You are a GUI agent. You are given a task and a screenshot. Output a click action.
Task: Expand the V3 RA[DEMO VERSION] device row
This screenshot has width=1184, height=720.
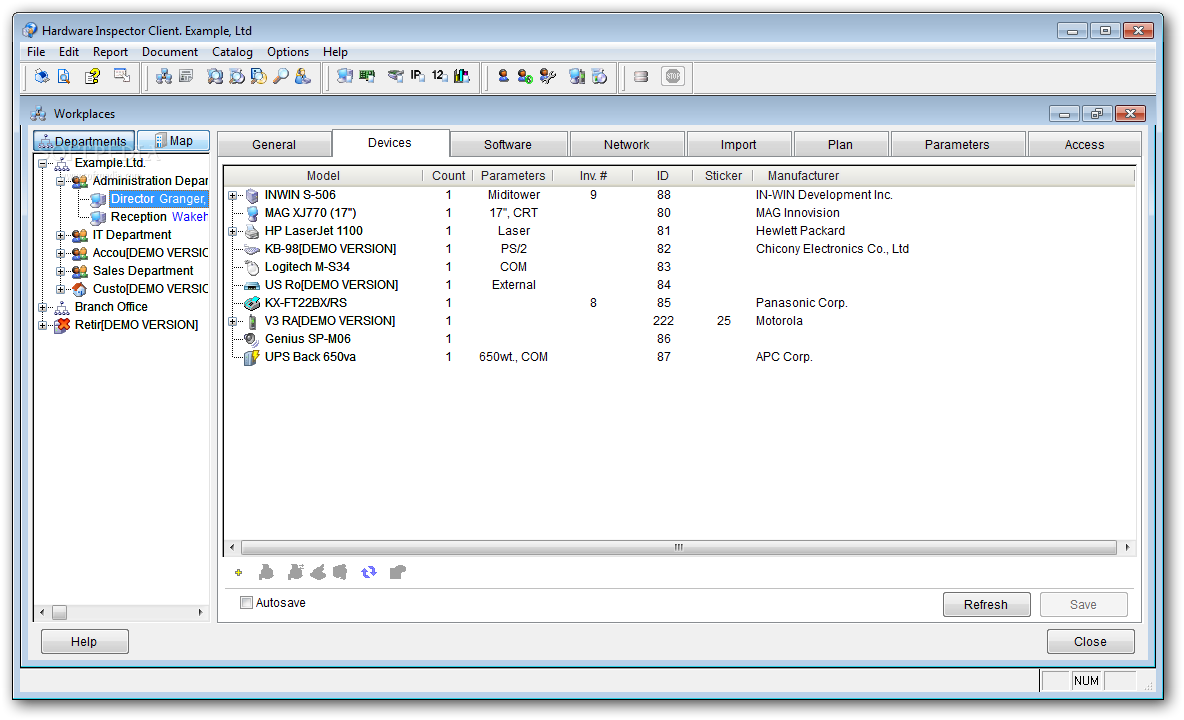[x=233, y=322]
